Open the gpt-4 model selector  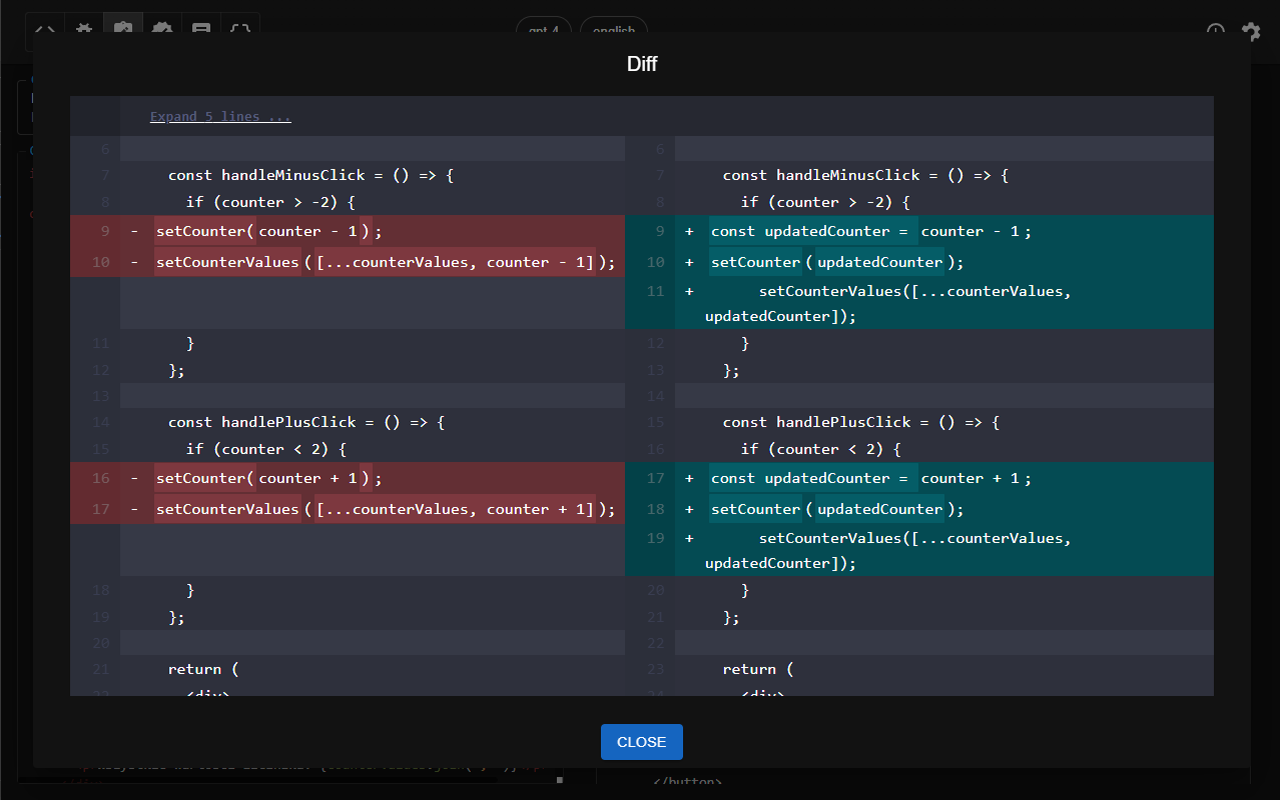544,30
